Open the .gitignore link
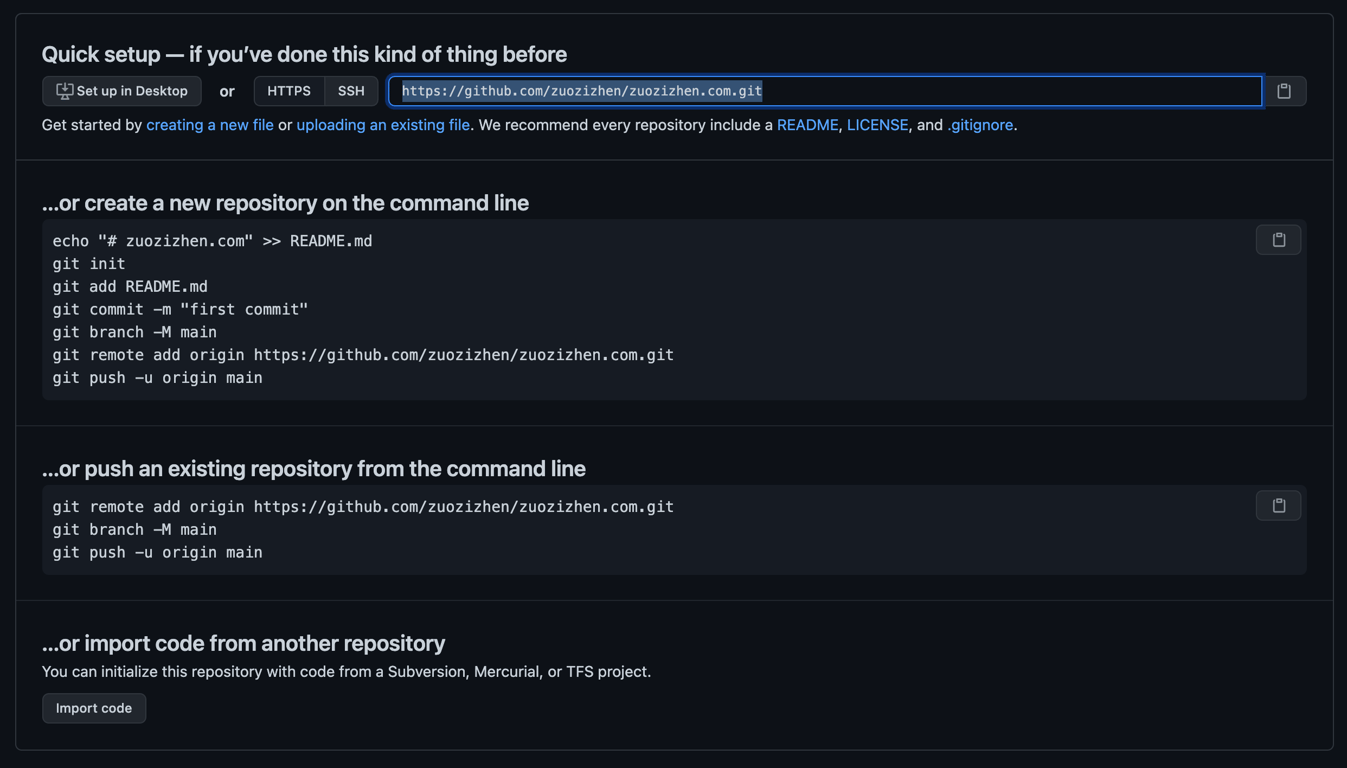This screenshot has width=1347, height=768. pyautogui.click(x=980, y=125)
